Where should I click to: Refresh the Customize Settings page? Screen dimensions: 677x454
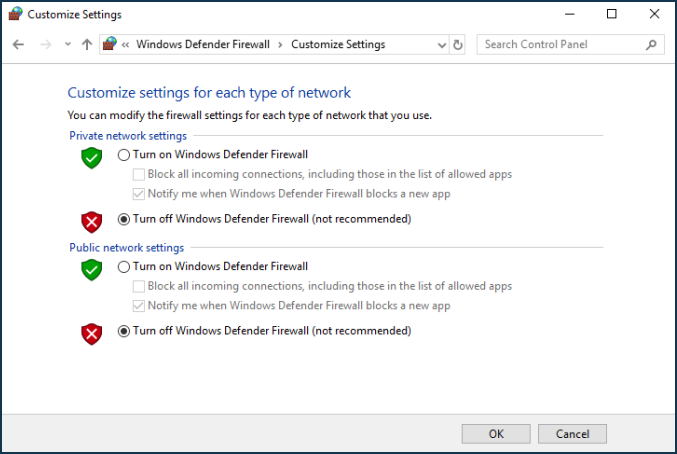458,45
